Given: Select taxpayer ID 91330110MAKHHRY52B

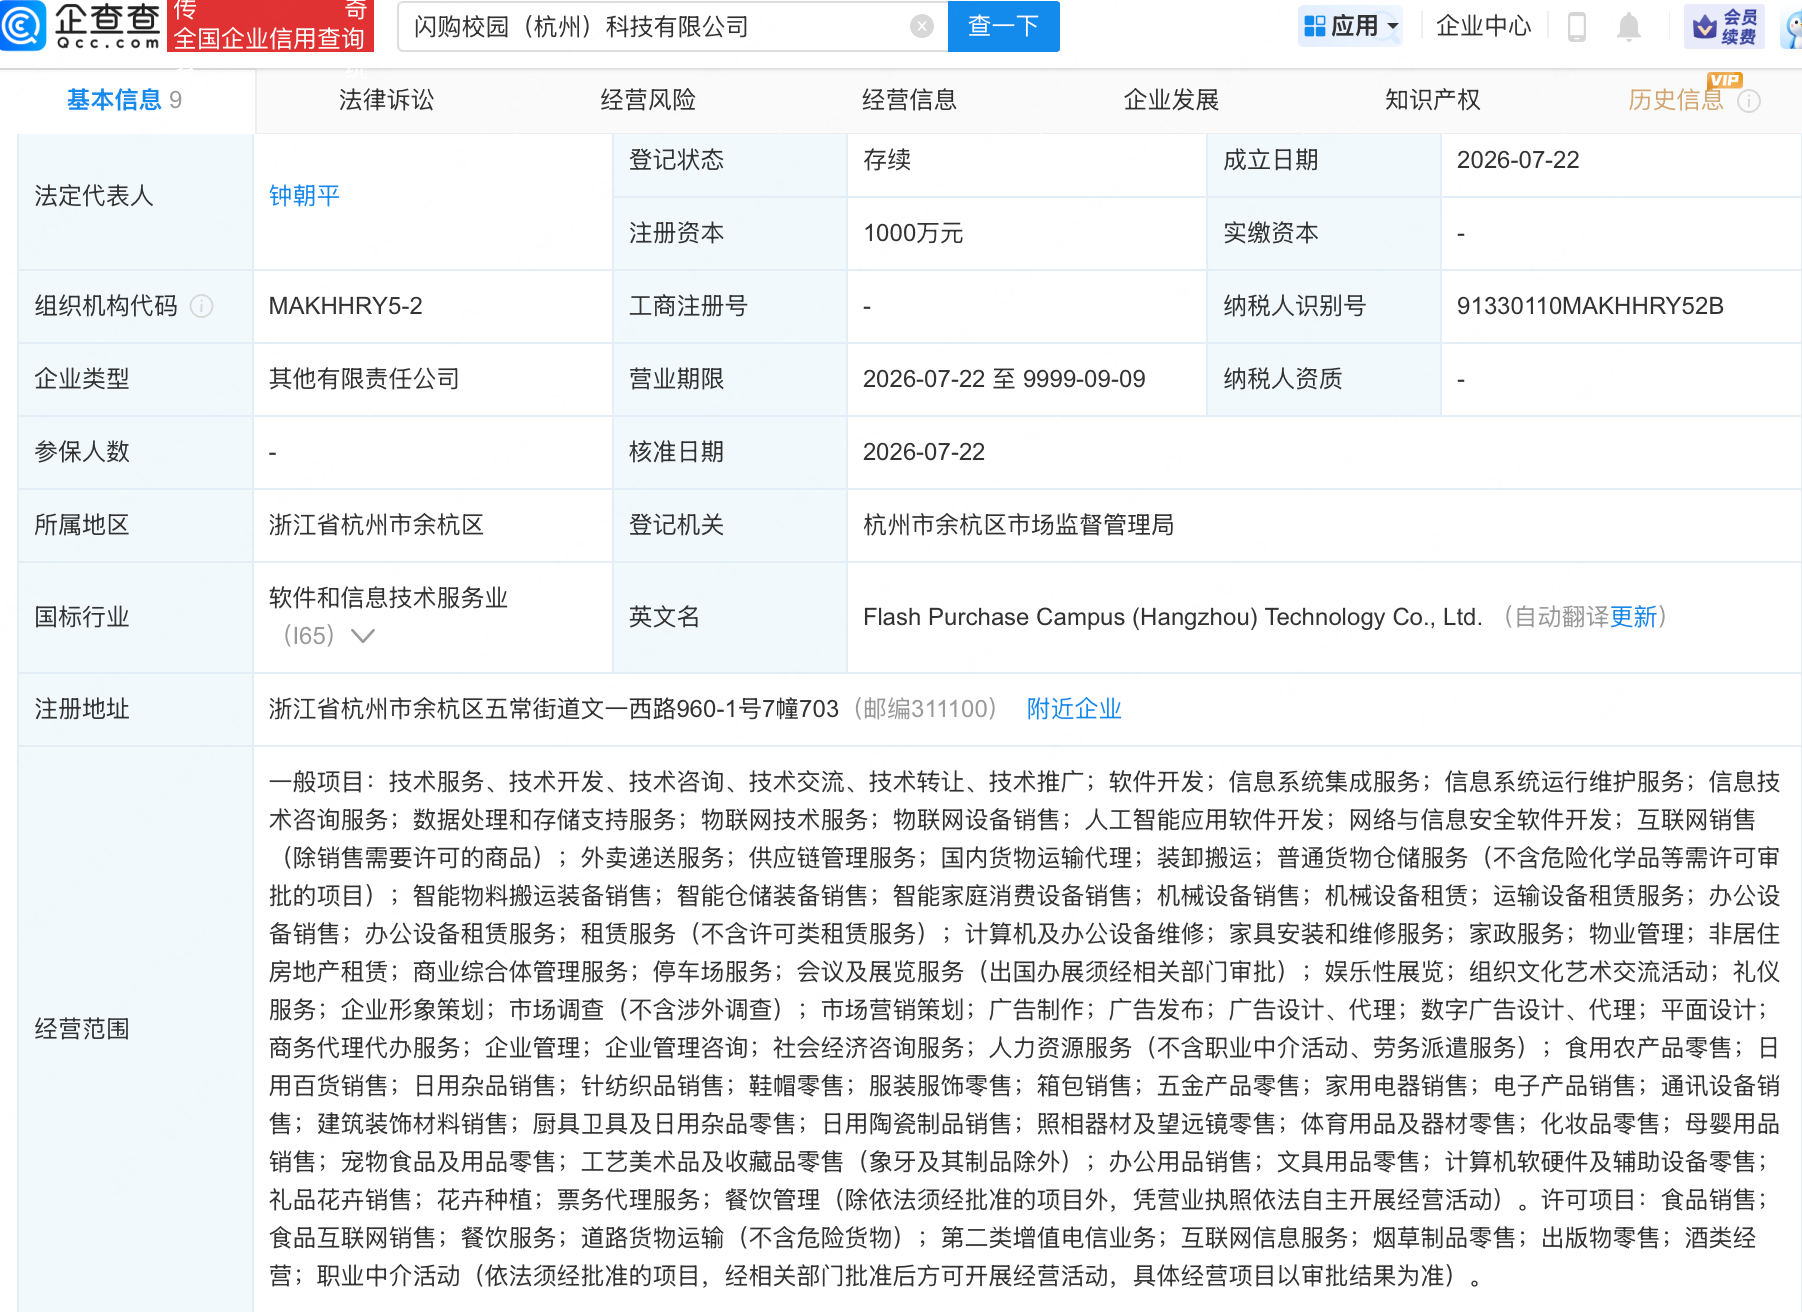Looking at the screenshot, I should click(1590, 306).
